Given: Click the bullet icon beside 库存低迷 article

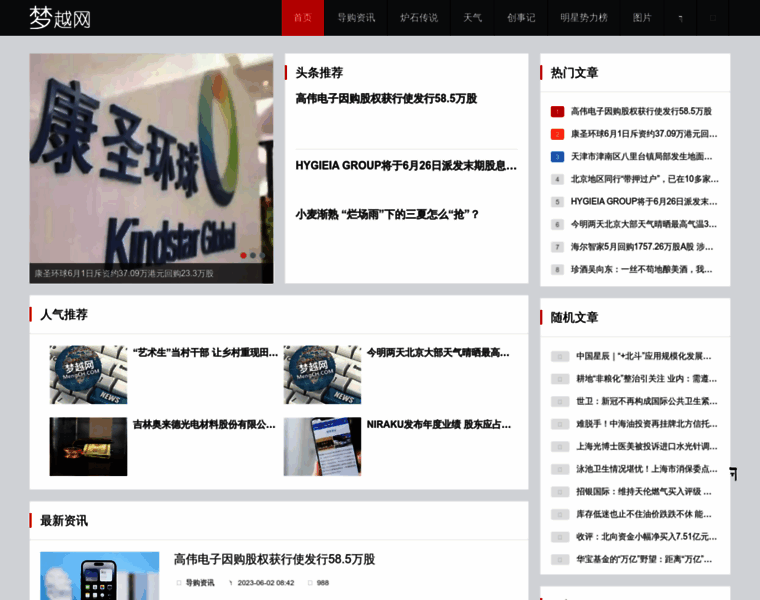Looking at the screenshot, I should tap(560, 514).
